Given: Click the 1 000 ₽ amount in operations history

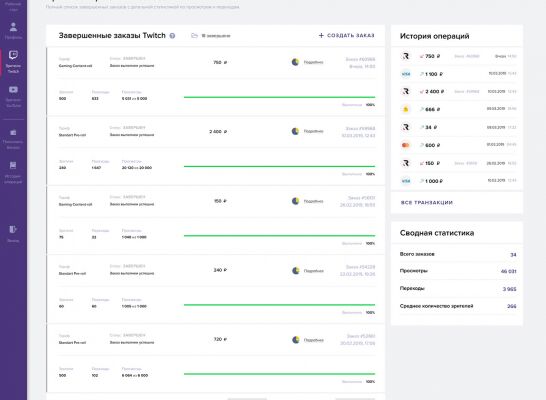Looking at the screenshot, I should pos(434,181).
